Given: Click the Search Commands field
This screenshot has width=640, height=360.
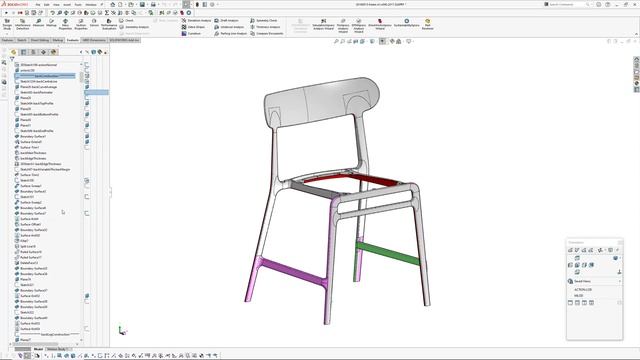Looking at the screenshot, I should tap(567, 4).
